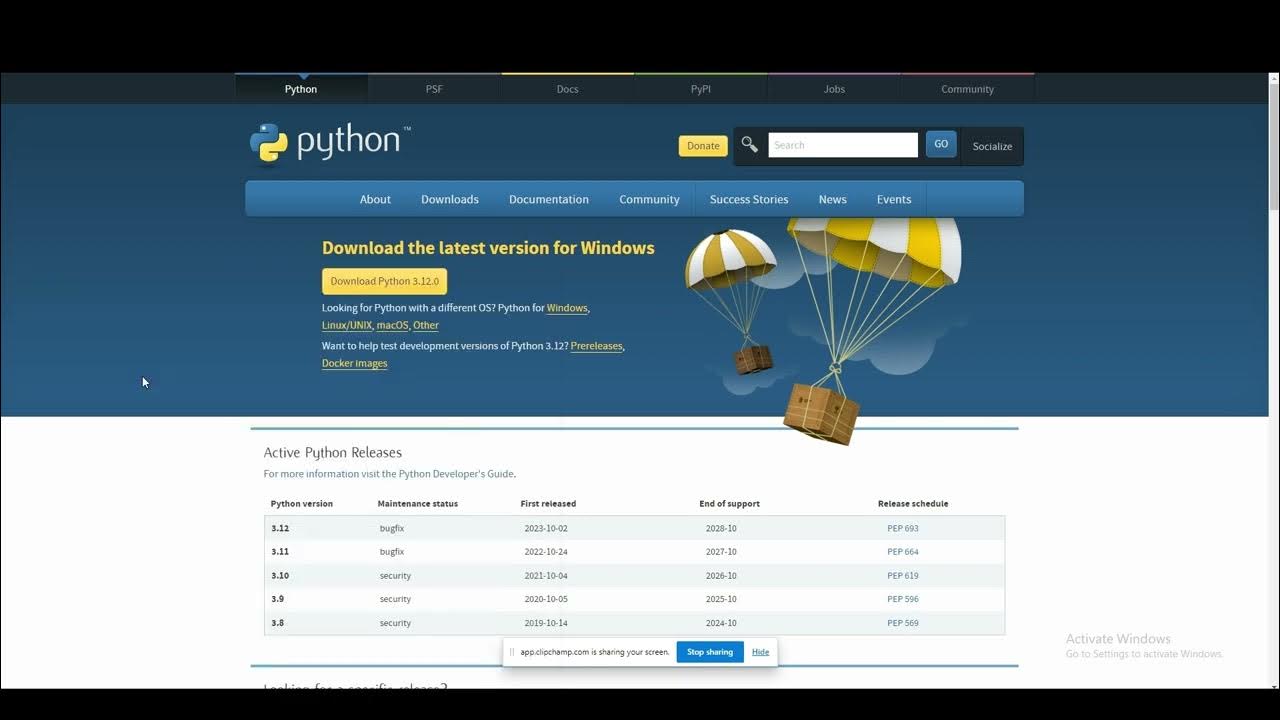Click Stop sharing button
Viewport: 1280px width, 720px height.
(710, 652)
